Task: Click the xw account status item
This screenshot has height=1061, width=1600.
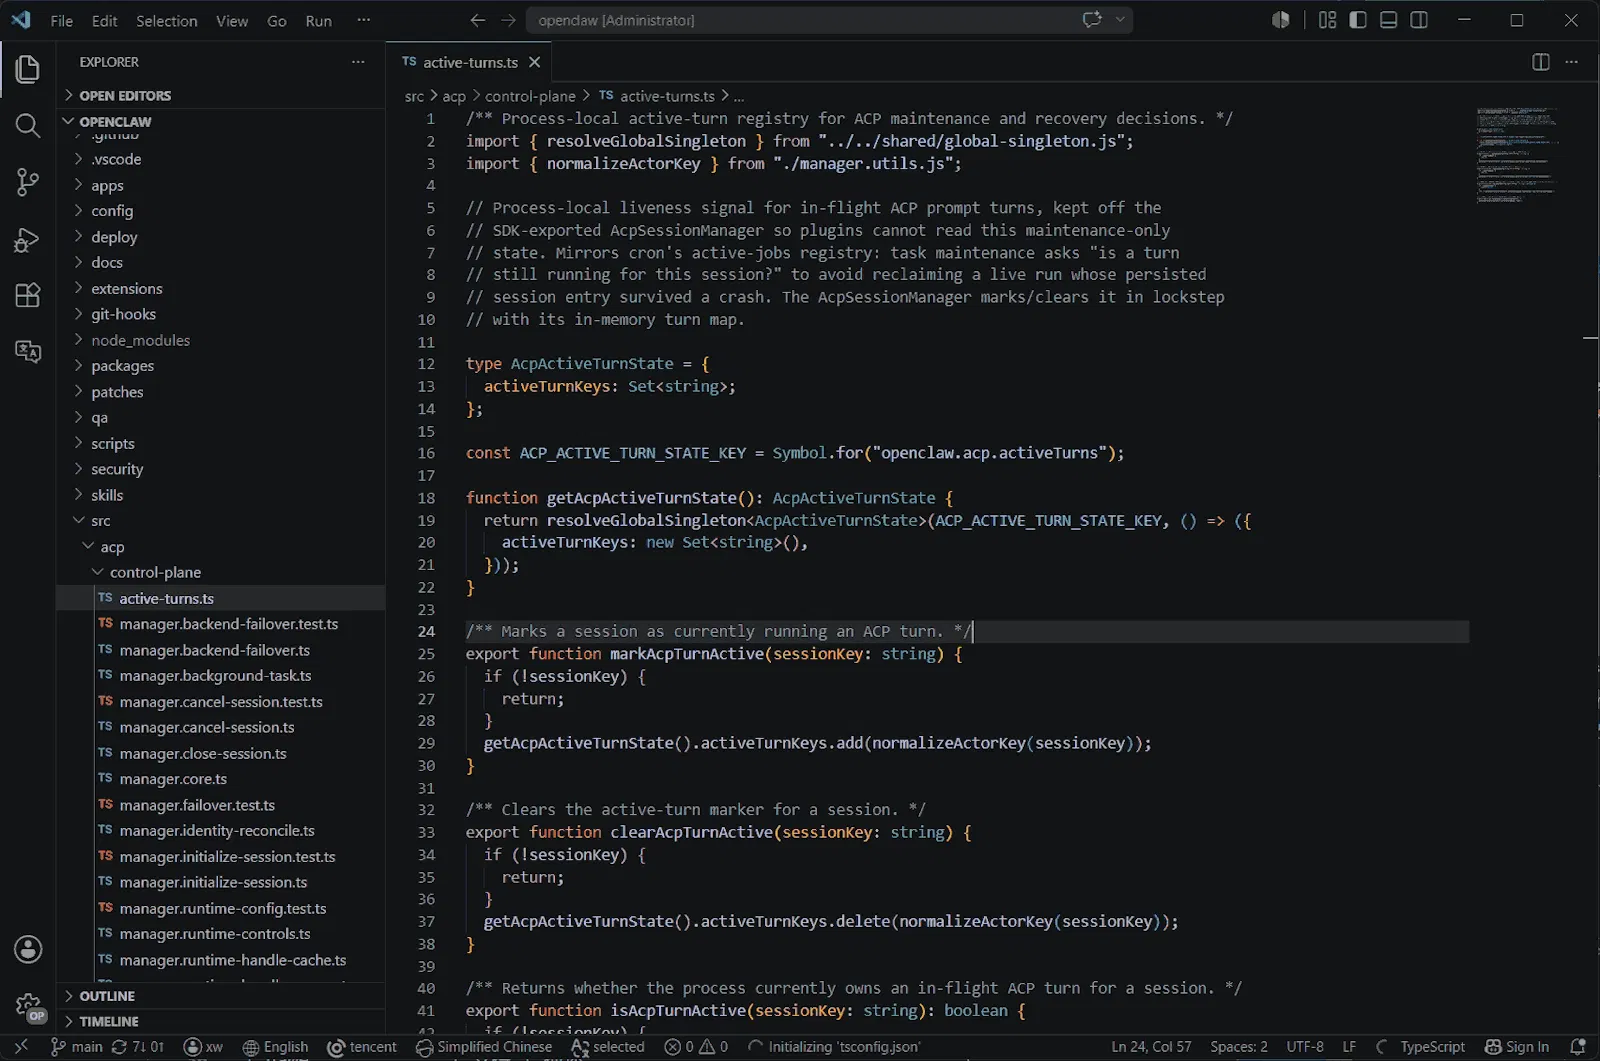Action: coord(204,1047)
